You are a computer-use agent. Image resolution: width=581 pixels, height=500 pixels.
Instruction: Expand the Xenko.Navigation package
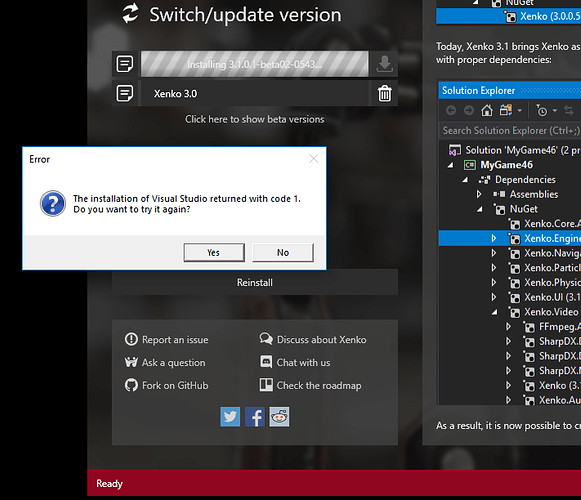pyautogui.click(x=494, y=253)
